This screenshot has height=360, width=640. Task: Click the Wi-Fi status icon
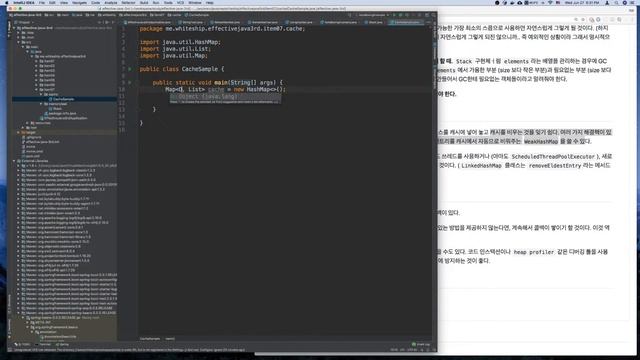tap(550, 2)
